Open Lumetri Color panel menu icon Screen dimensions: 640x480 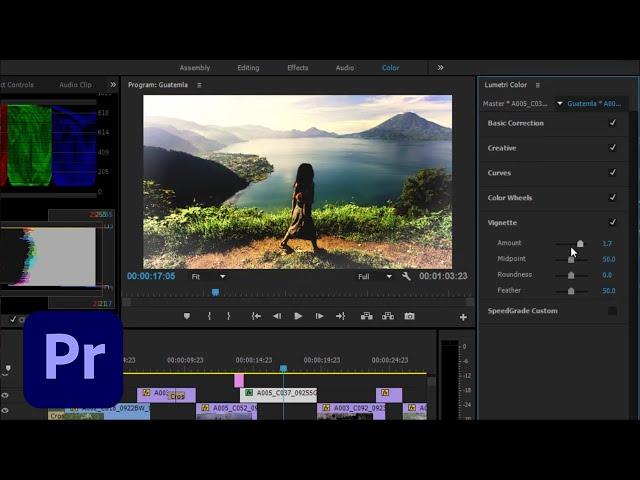click(538, 85)
